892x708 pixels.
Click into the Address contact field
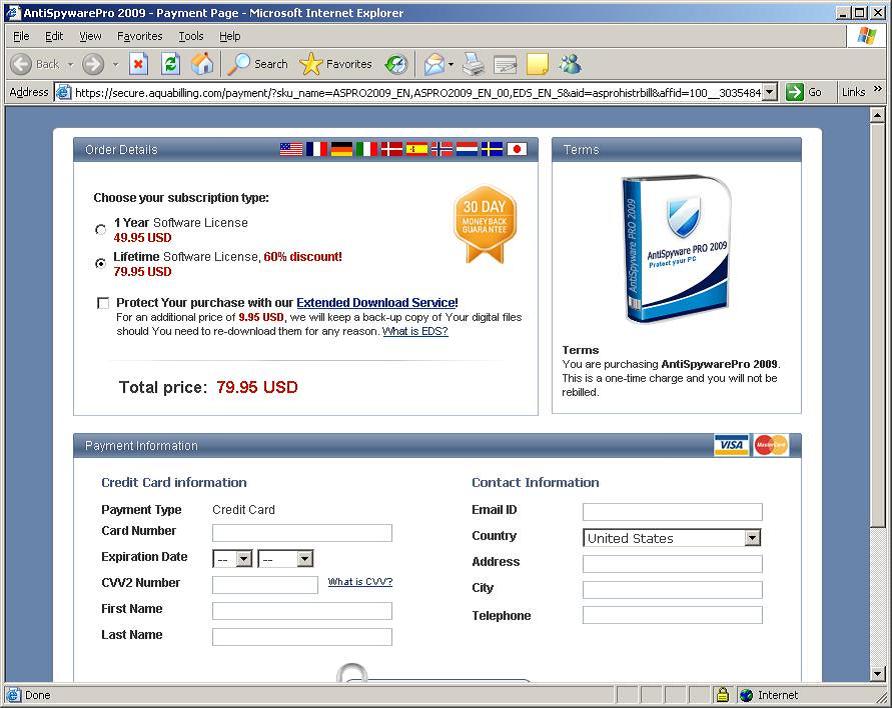672,564
